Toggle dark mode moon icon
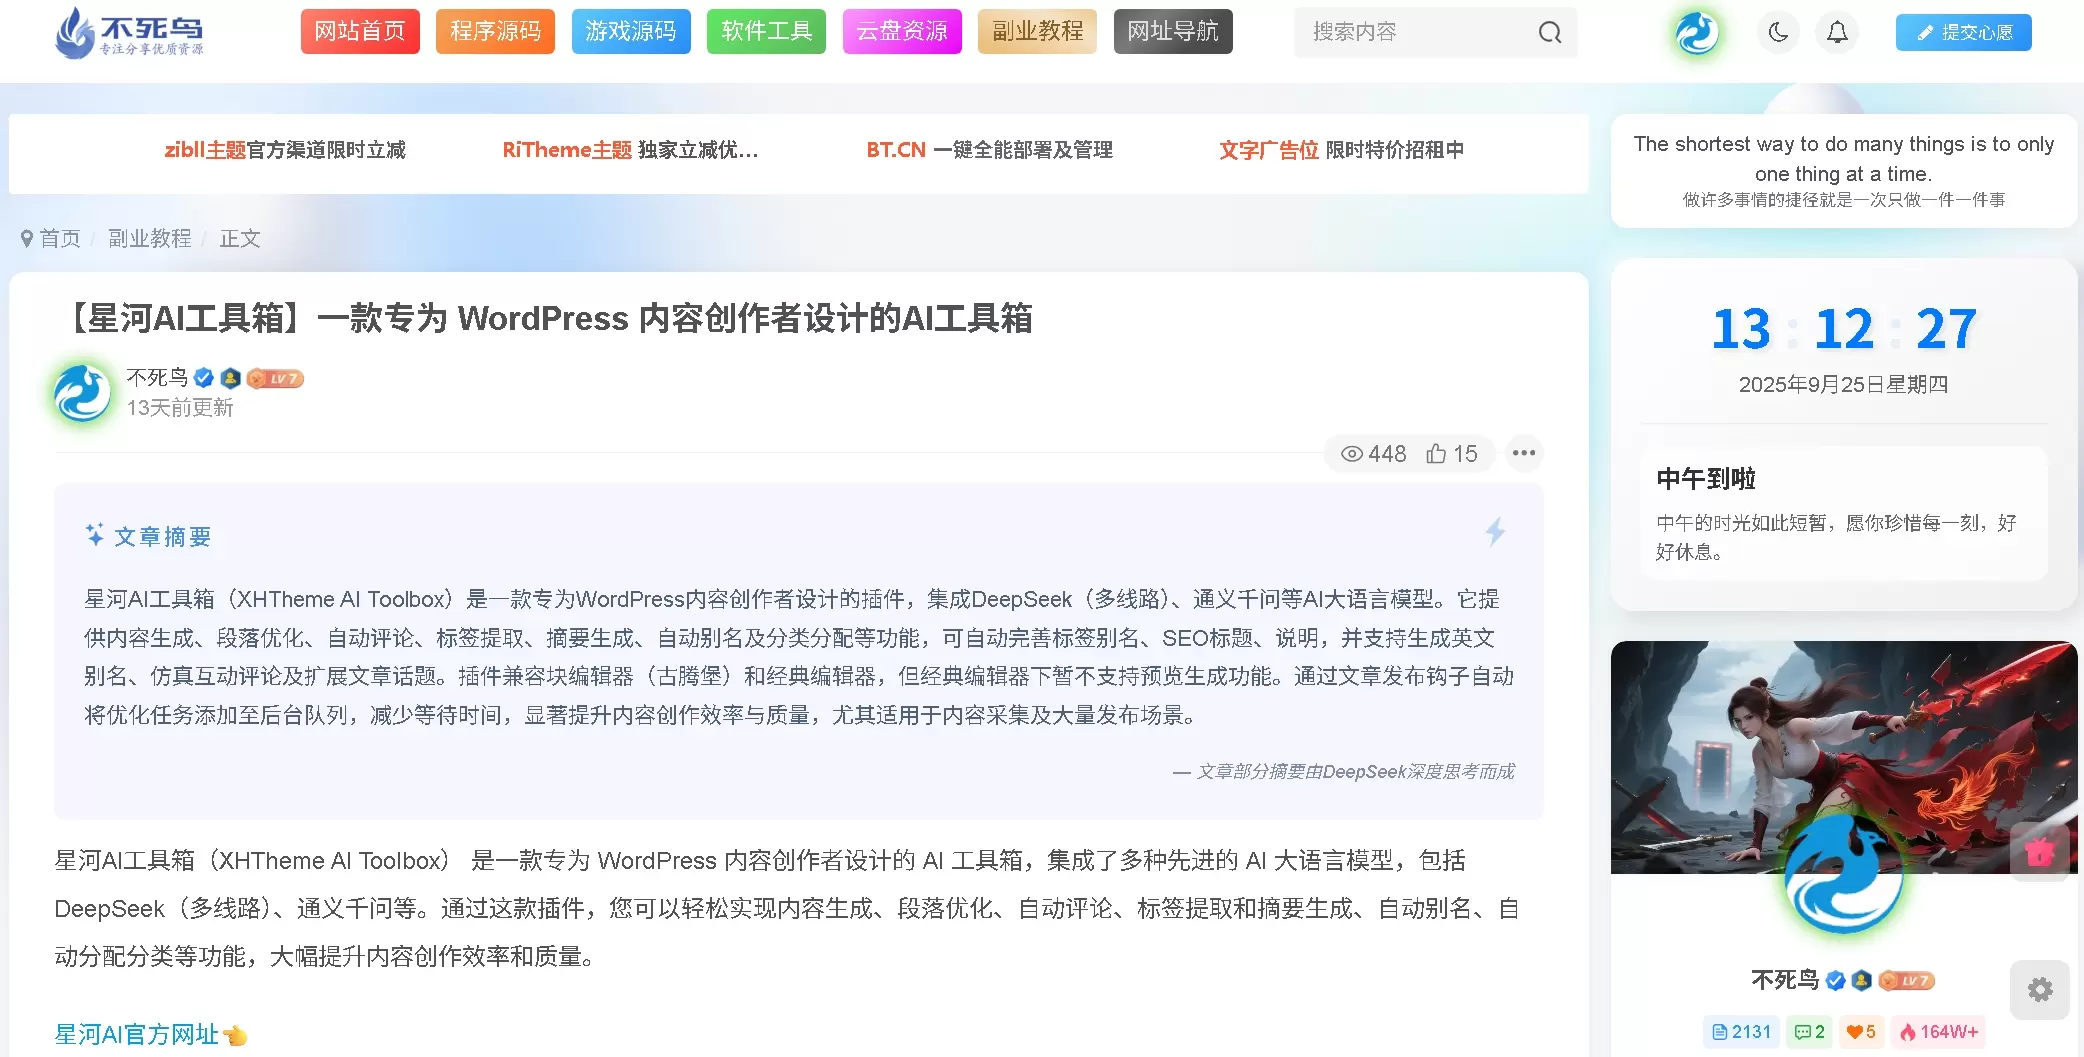The height and width of the screenshot is (1057, 2084). coord(1778,33)
